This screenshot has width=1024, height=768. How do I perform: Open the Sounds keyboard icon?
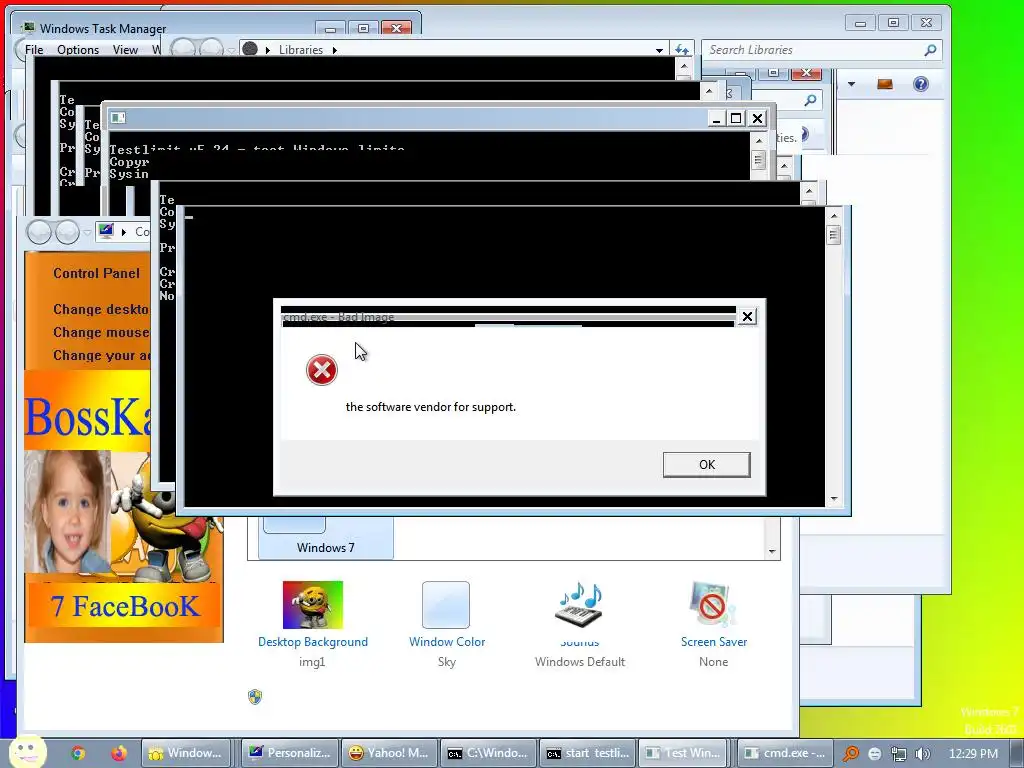click(579, 605)
